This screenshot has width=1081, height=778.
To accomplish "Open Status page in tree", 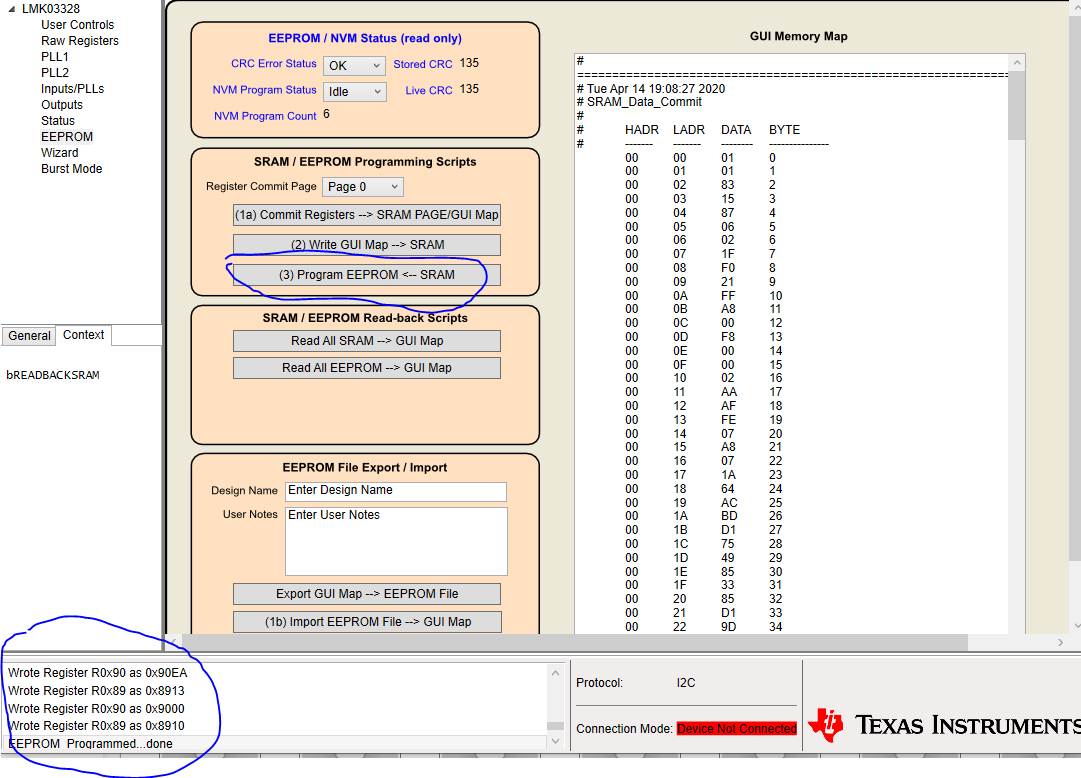I will (57, 120).
